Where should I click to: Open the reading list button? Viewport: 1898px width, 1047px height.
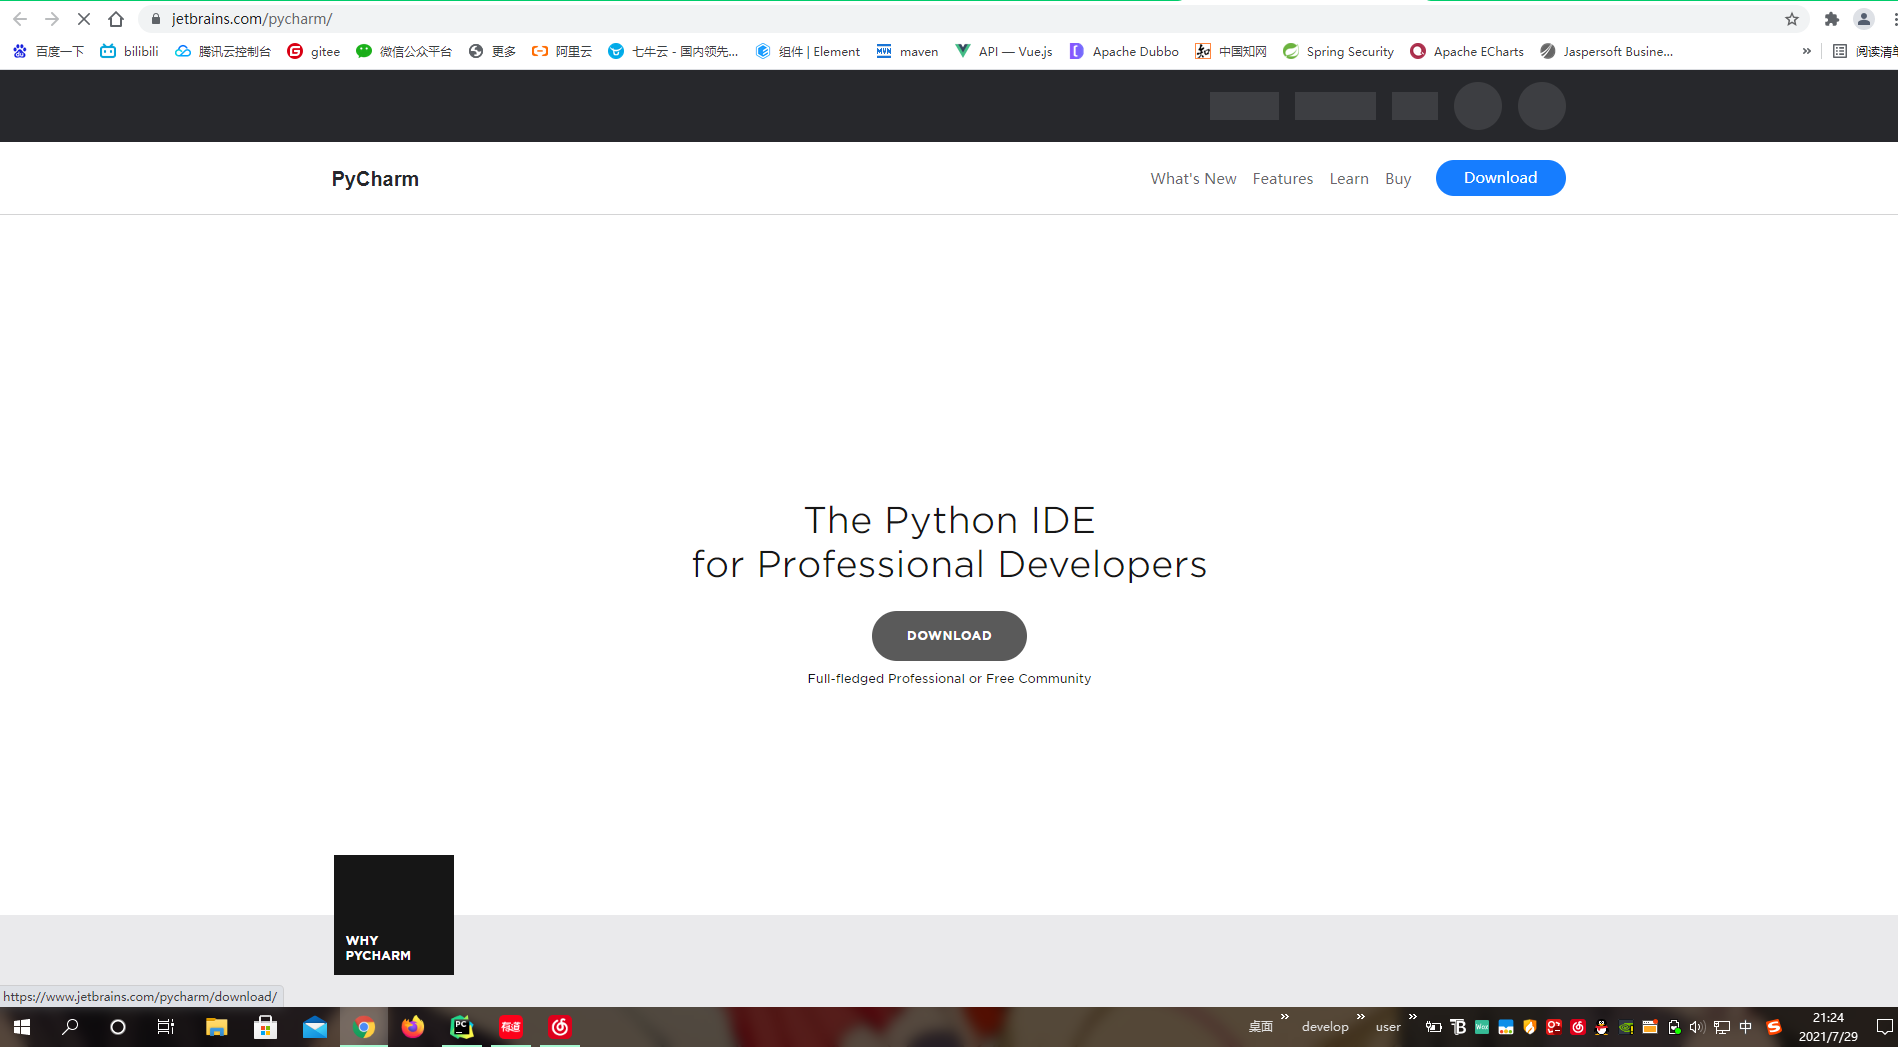pos(1864,51)
